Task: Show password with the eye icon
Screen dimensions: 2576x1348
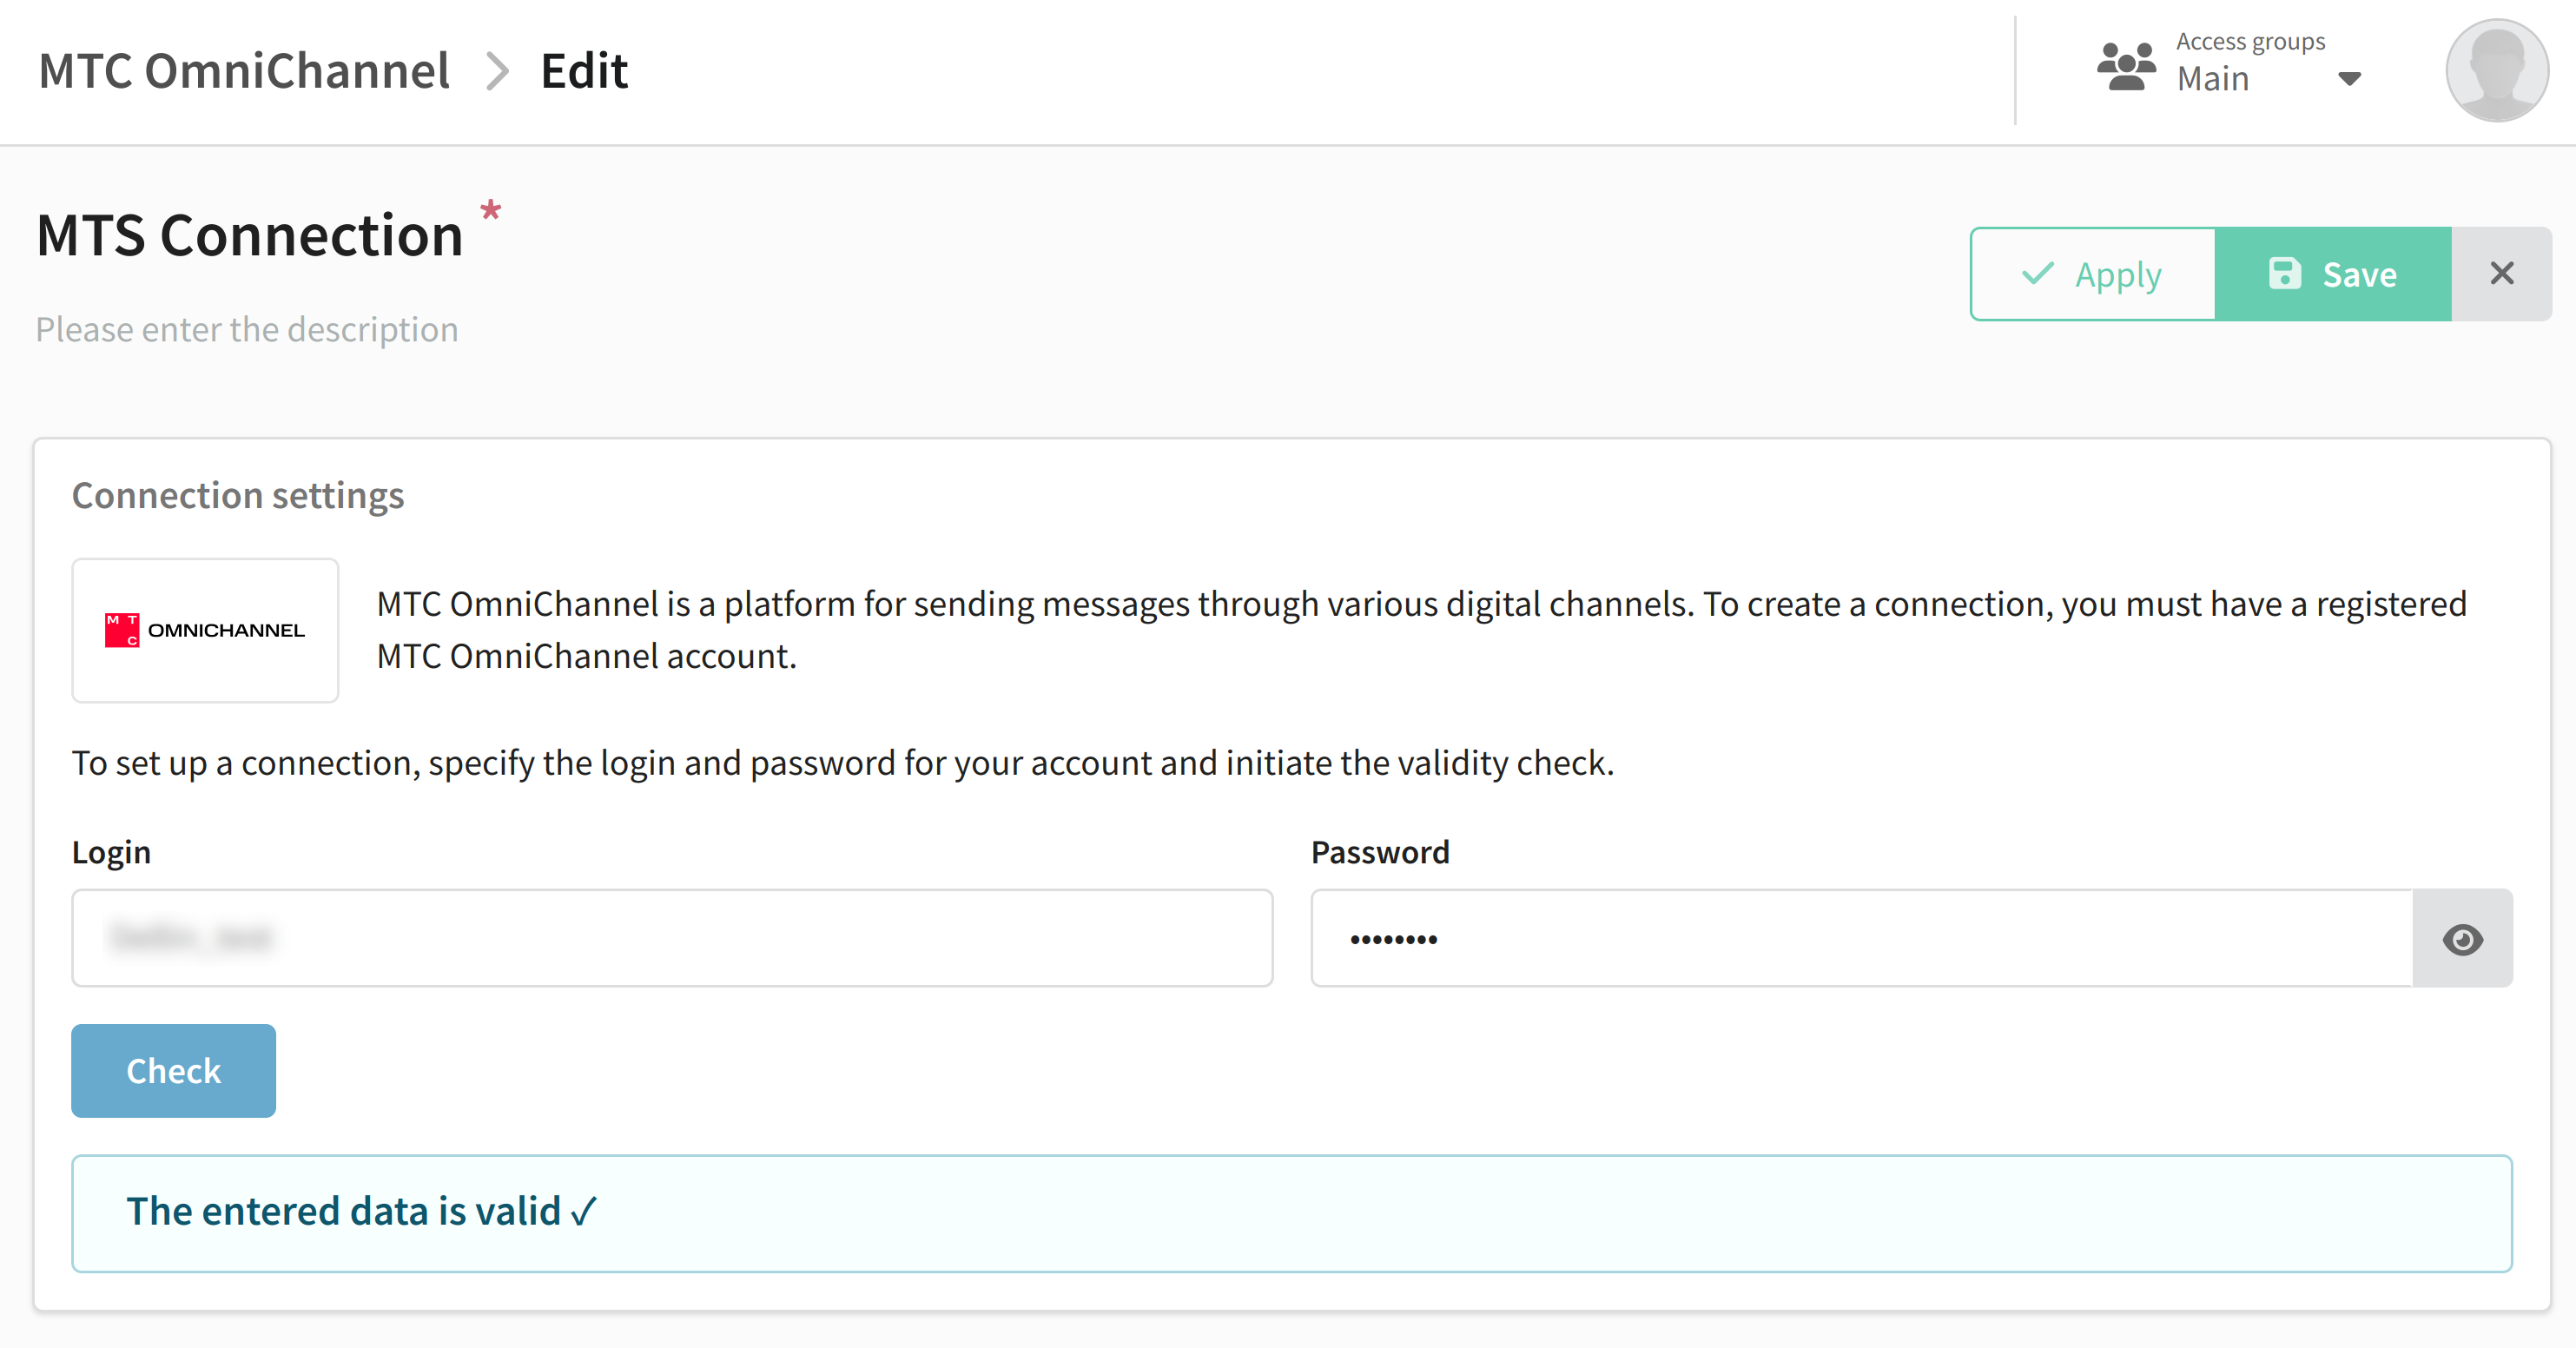Action: 2462,939
